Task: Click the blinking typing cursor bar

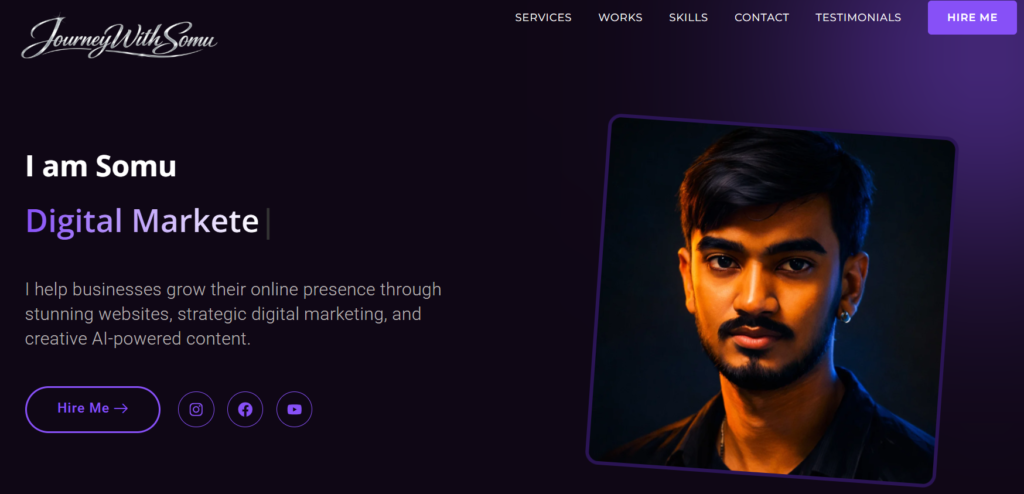Action: tap(268, 223)
